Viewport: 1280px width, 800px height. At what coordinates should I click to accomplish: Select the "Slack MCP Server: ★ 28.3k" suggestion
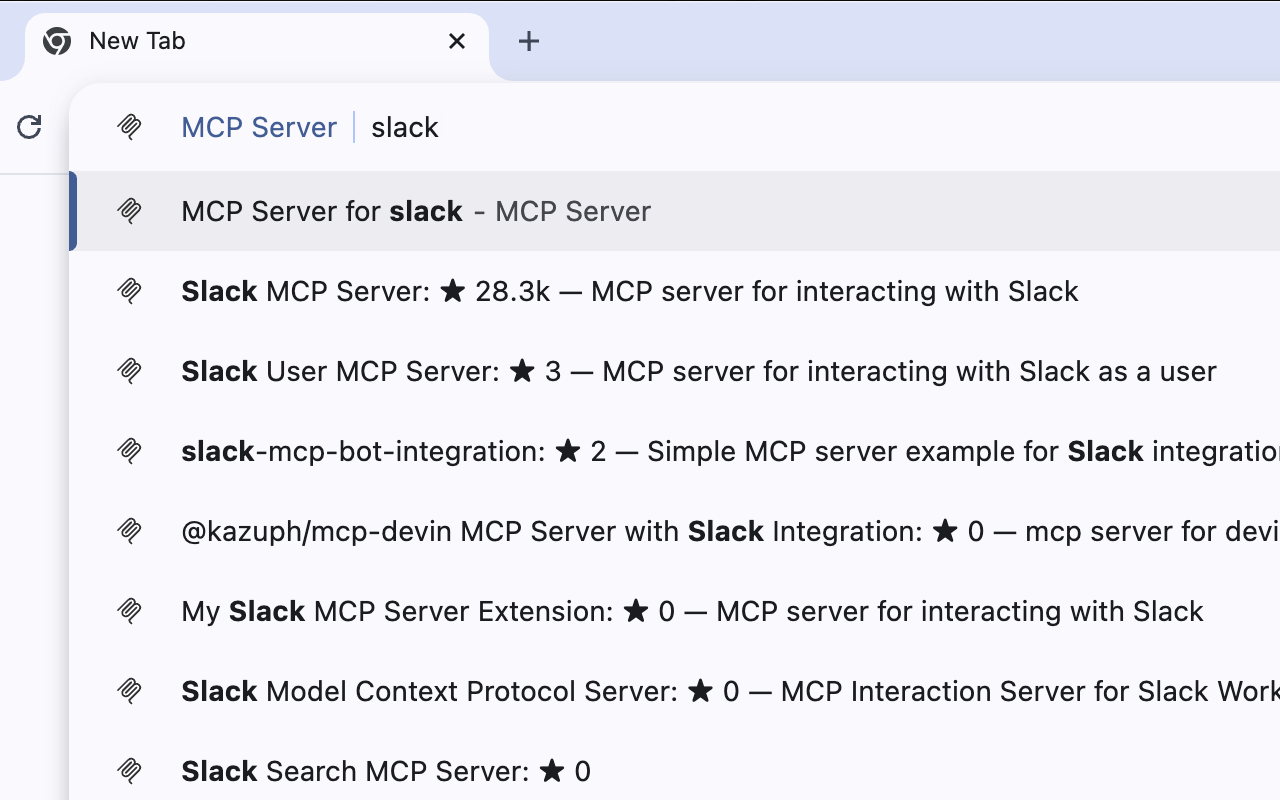click(629, 291)
